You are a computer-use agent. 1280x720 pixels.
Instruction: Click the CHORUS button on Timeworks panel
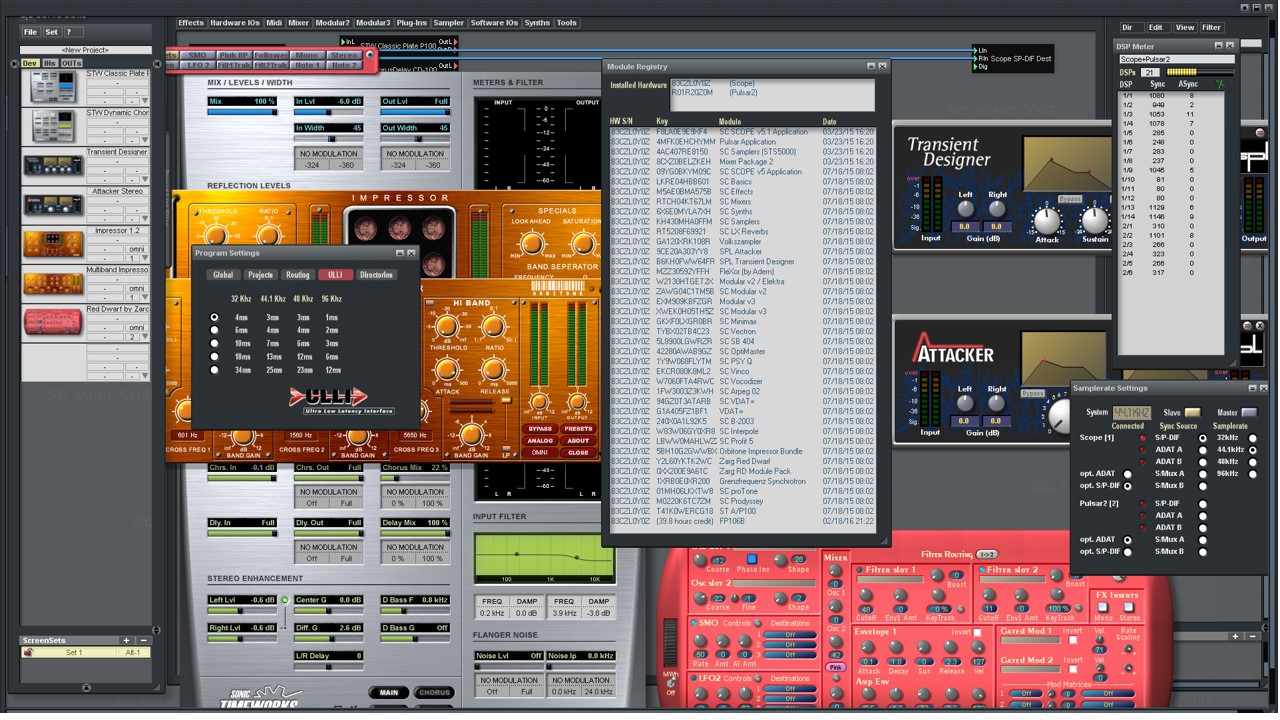[x=433, y=692]
